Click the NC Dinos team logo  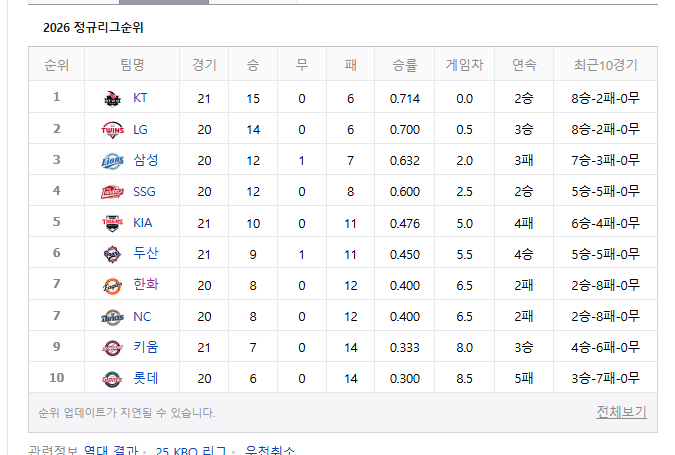(112, 317)
